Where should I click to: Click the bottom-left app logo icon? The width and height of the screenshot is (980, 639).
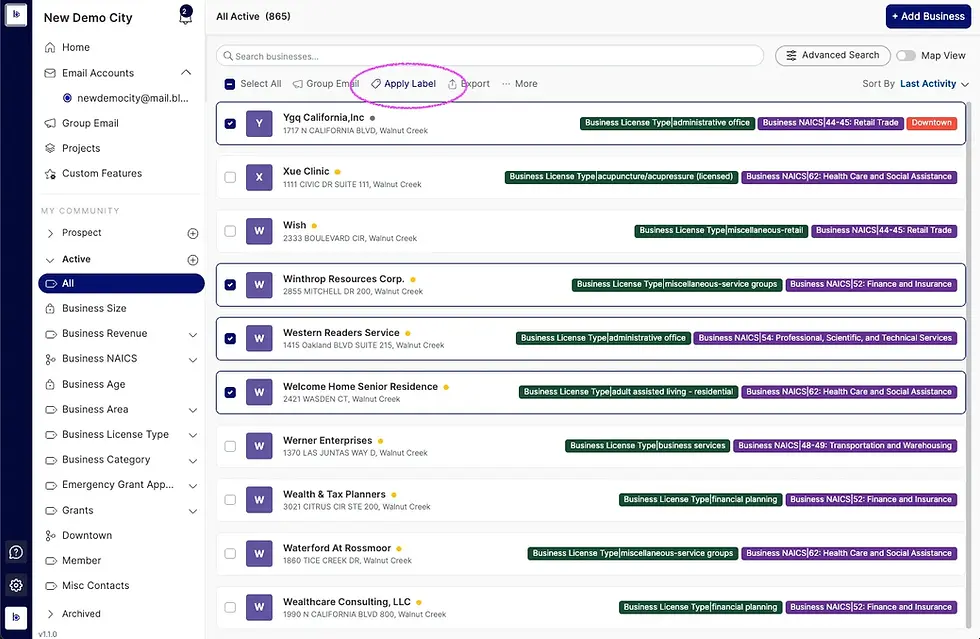[16, 617]
